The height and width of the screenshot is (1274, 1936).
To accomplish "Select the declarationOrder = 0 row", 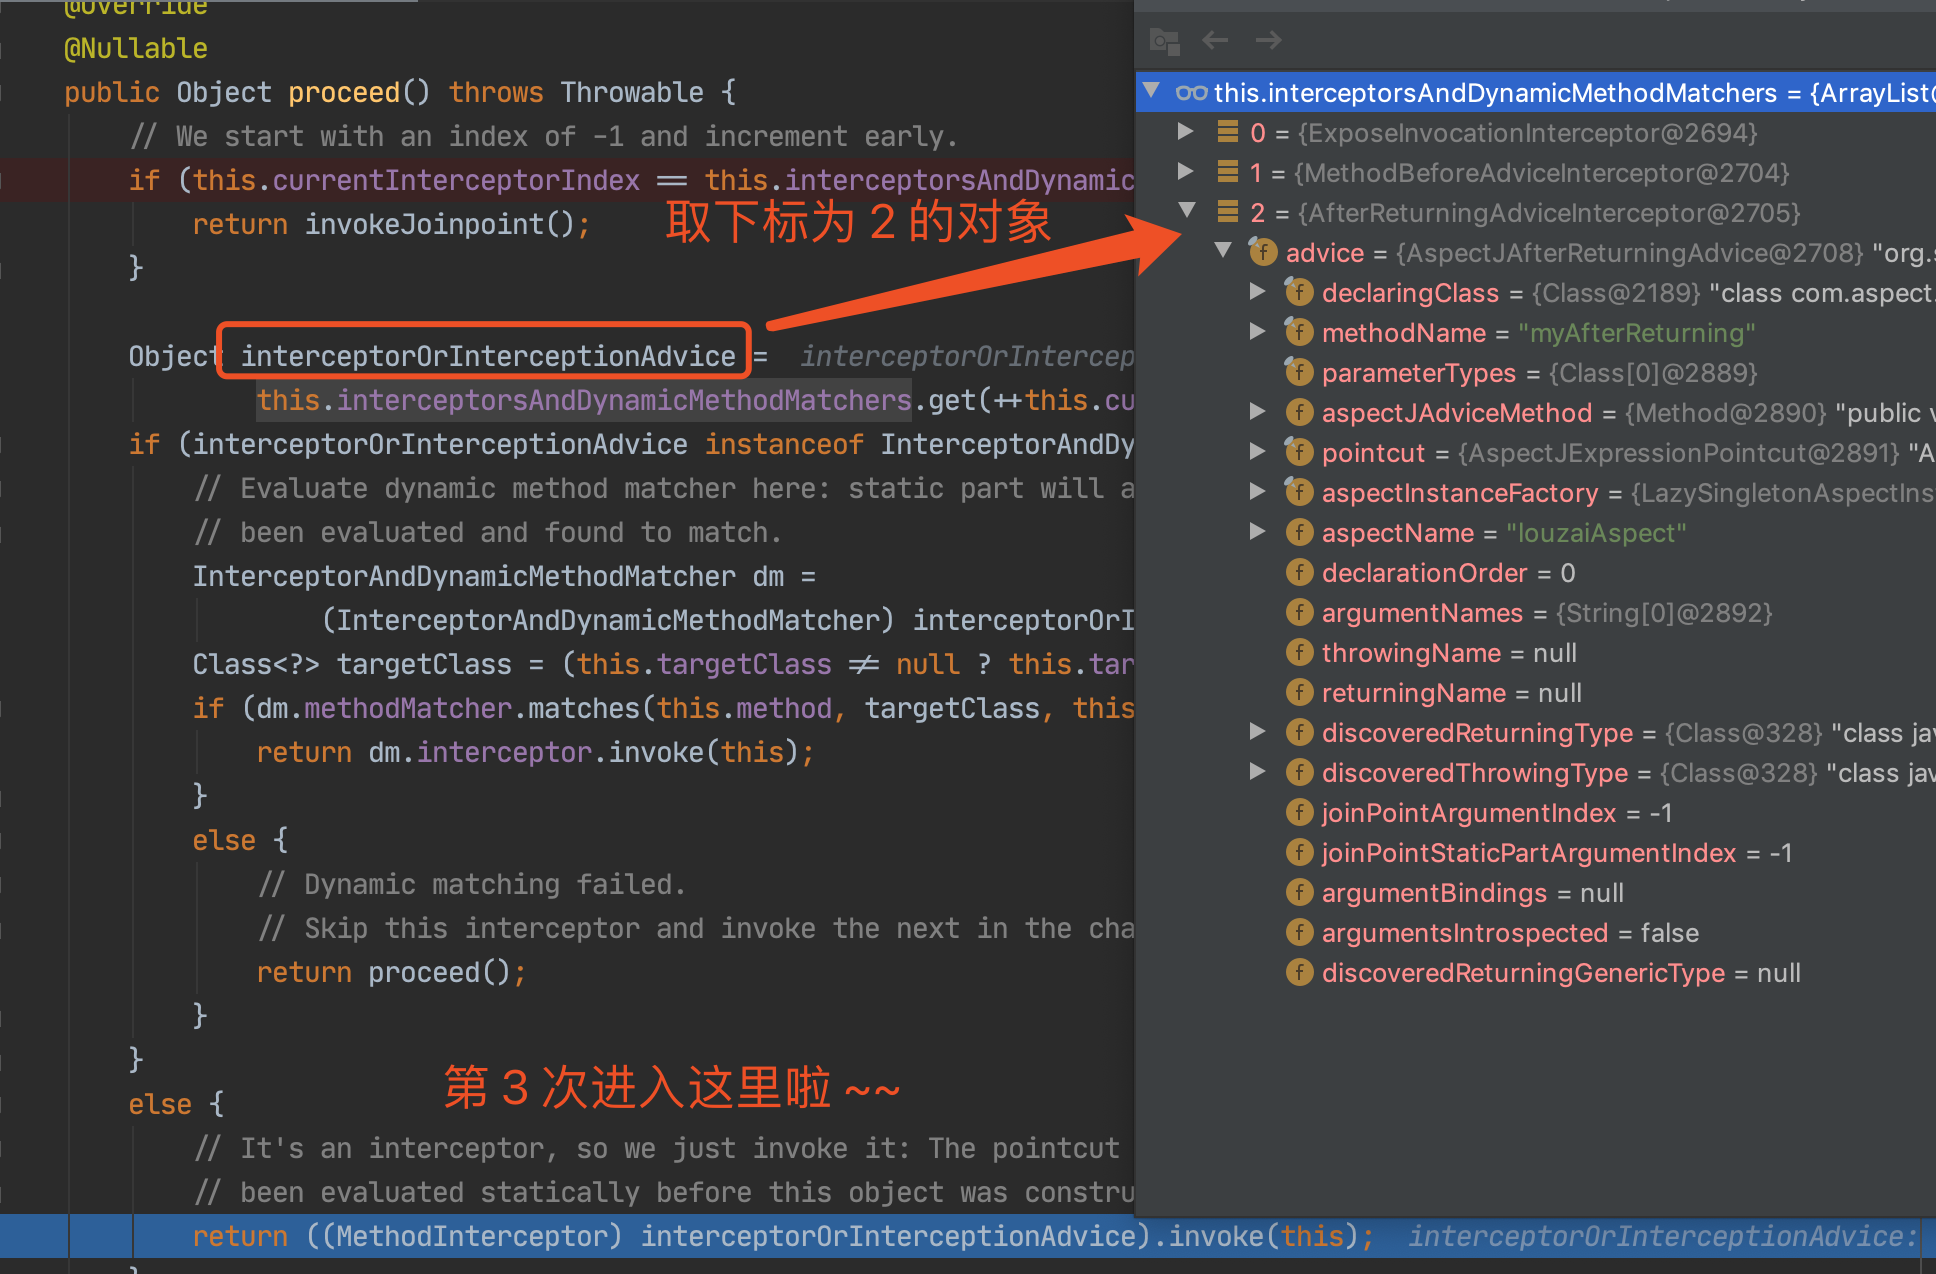I will coord(1536,573).
